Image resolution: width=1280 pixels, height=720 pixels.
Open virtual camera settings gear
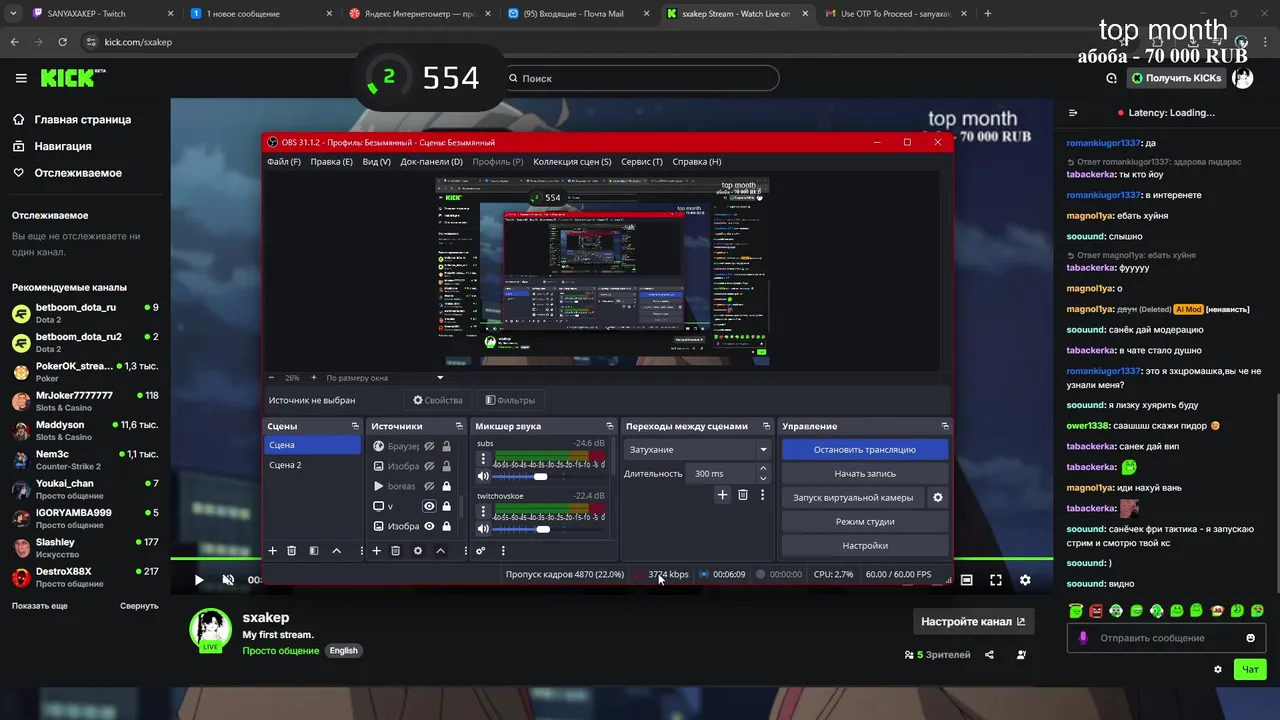click(938, 497)
